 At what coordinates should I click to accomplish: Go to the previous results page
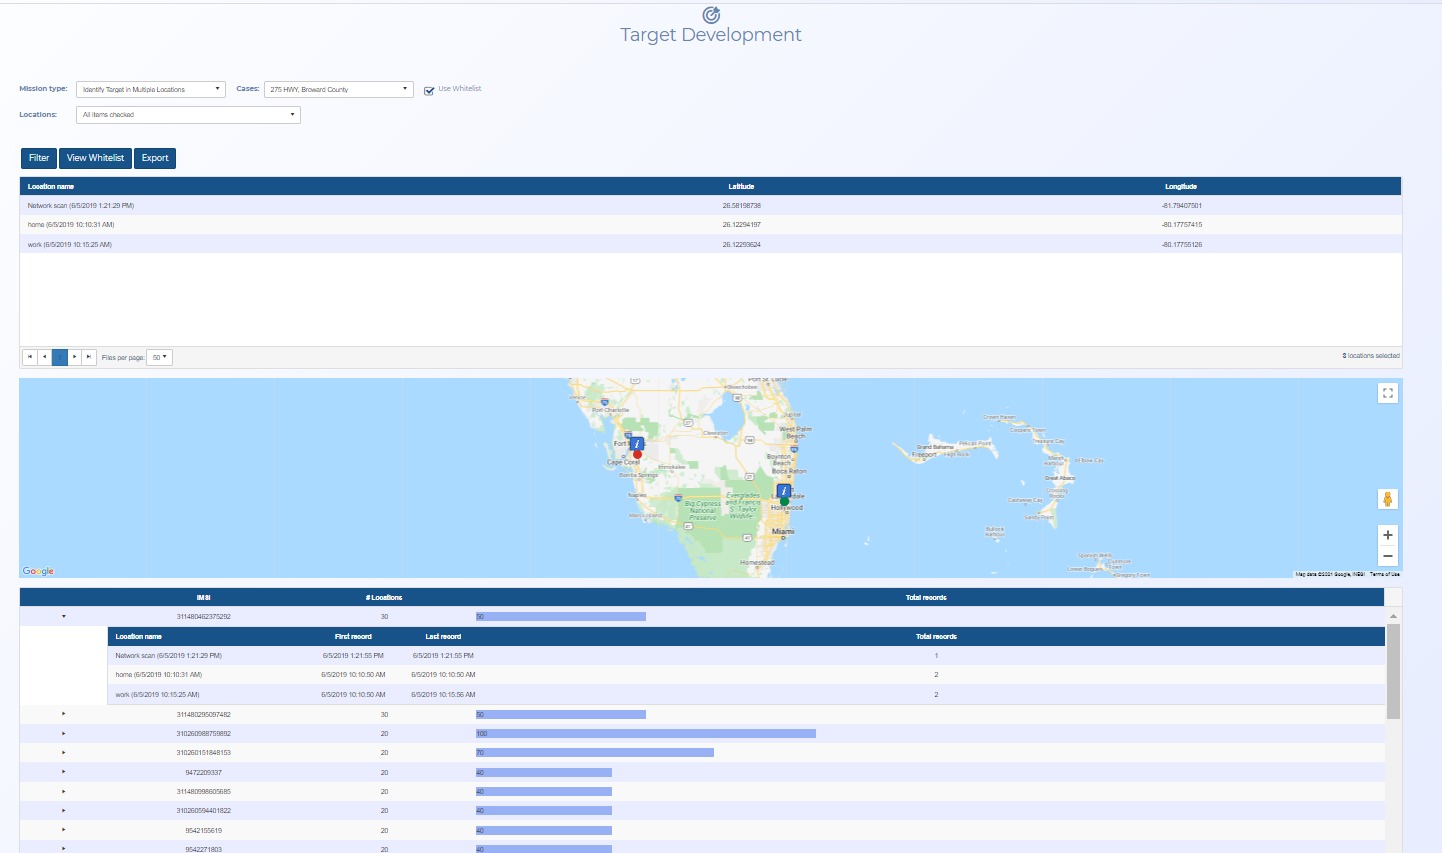pos(45,357)
